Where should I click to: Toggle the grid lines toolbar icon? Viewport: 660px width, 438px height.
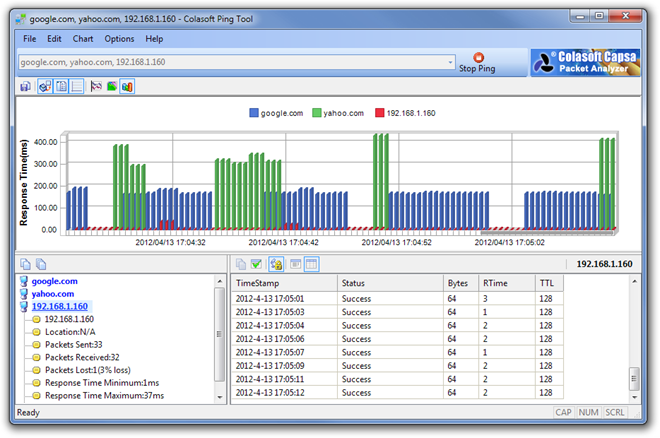pos(76,87)
